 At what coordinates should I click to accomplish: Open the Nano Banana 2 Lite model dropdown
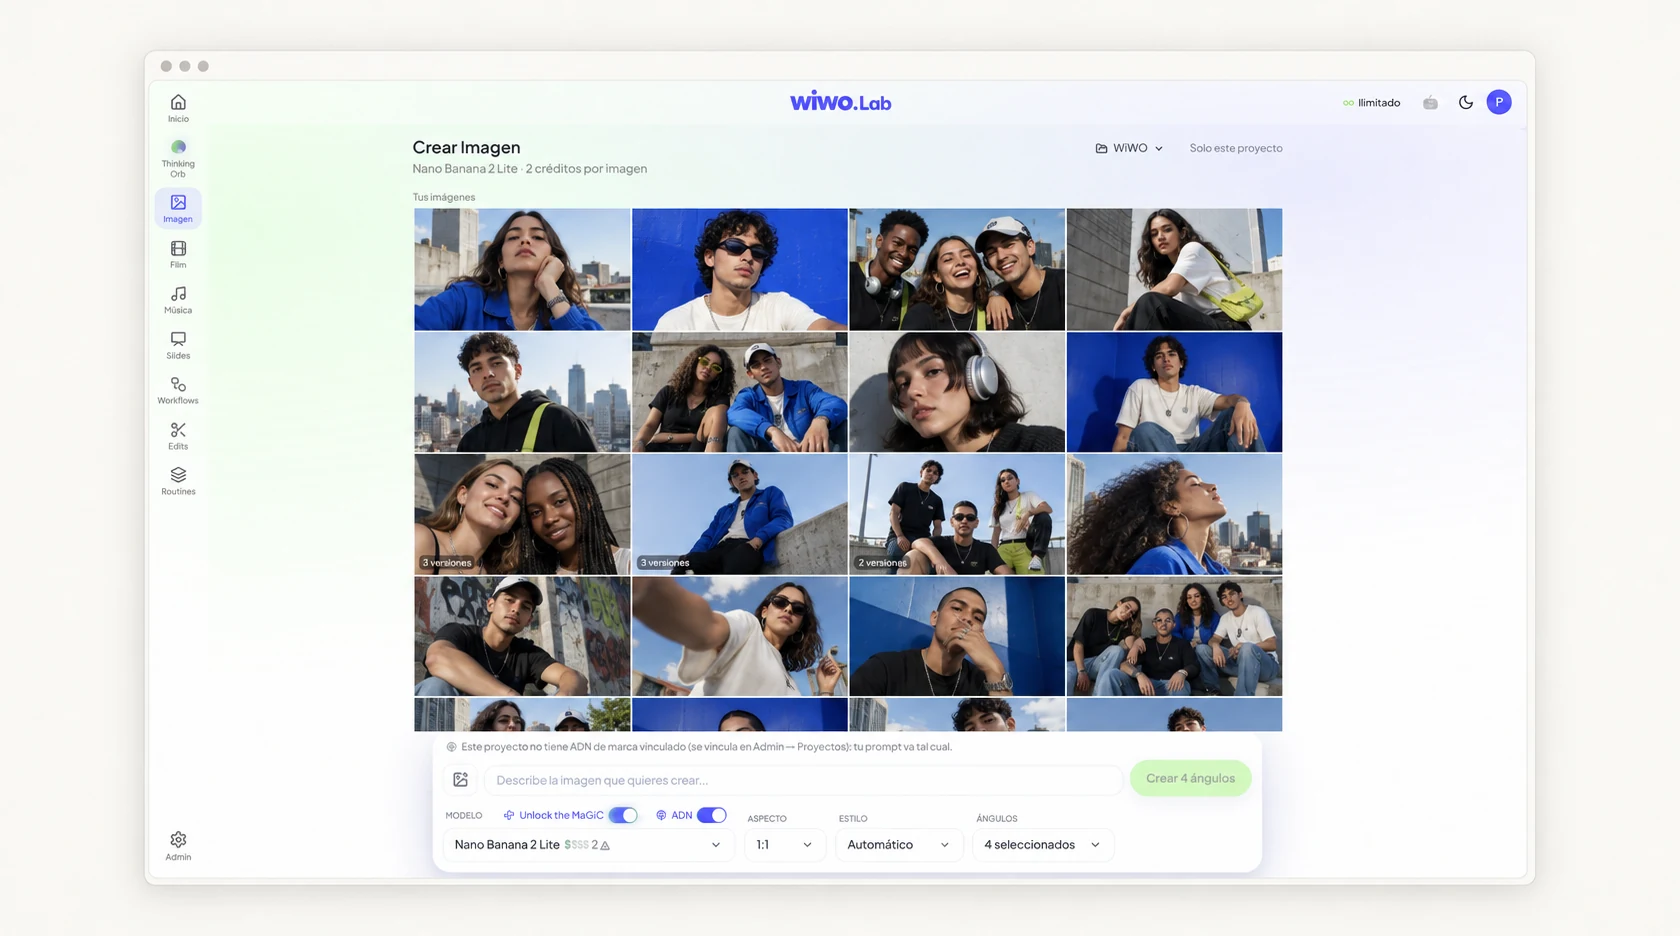pos(587,845)
